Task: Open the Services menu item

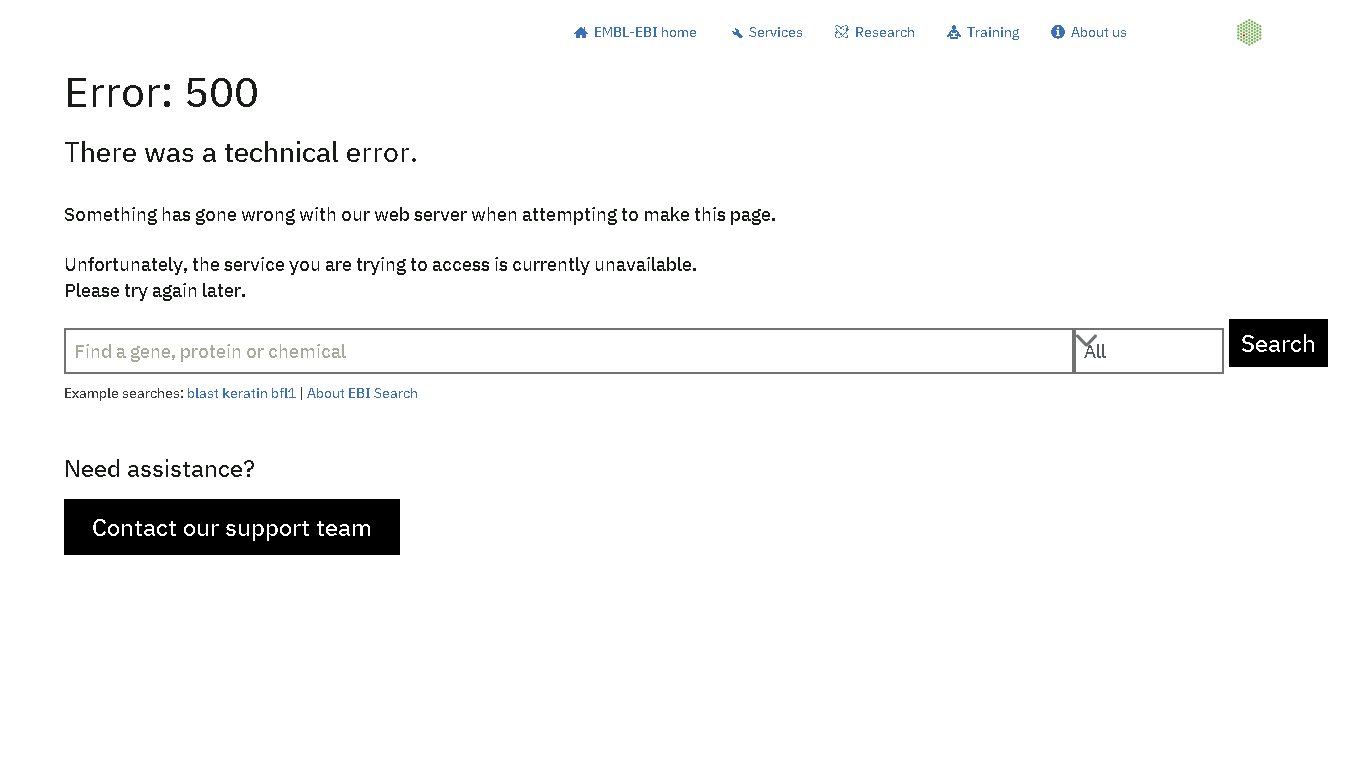Action: tap(775, 32)
